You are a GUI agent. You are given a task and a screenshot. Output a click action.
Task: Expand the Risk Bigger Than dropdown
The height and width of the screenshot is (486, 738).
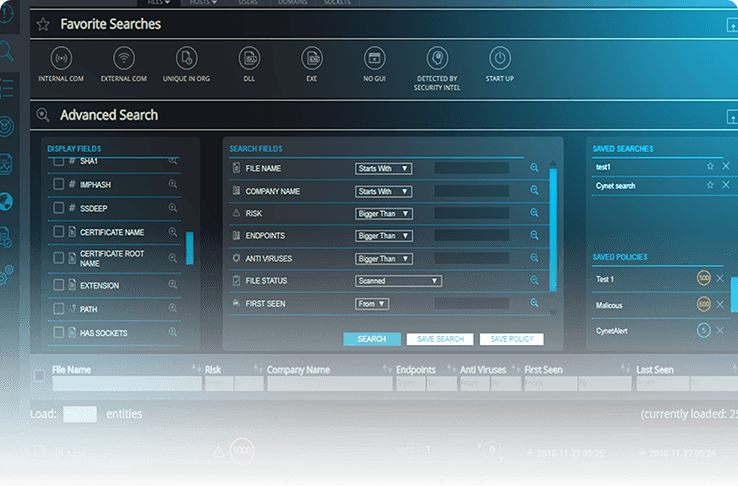tap(384, 213)
